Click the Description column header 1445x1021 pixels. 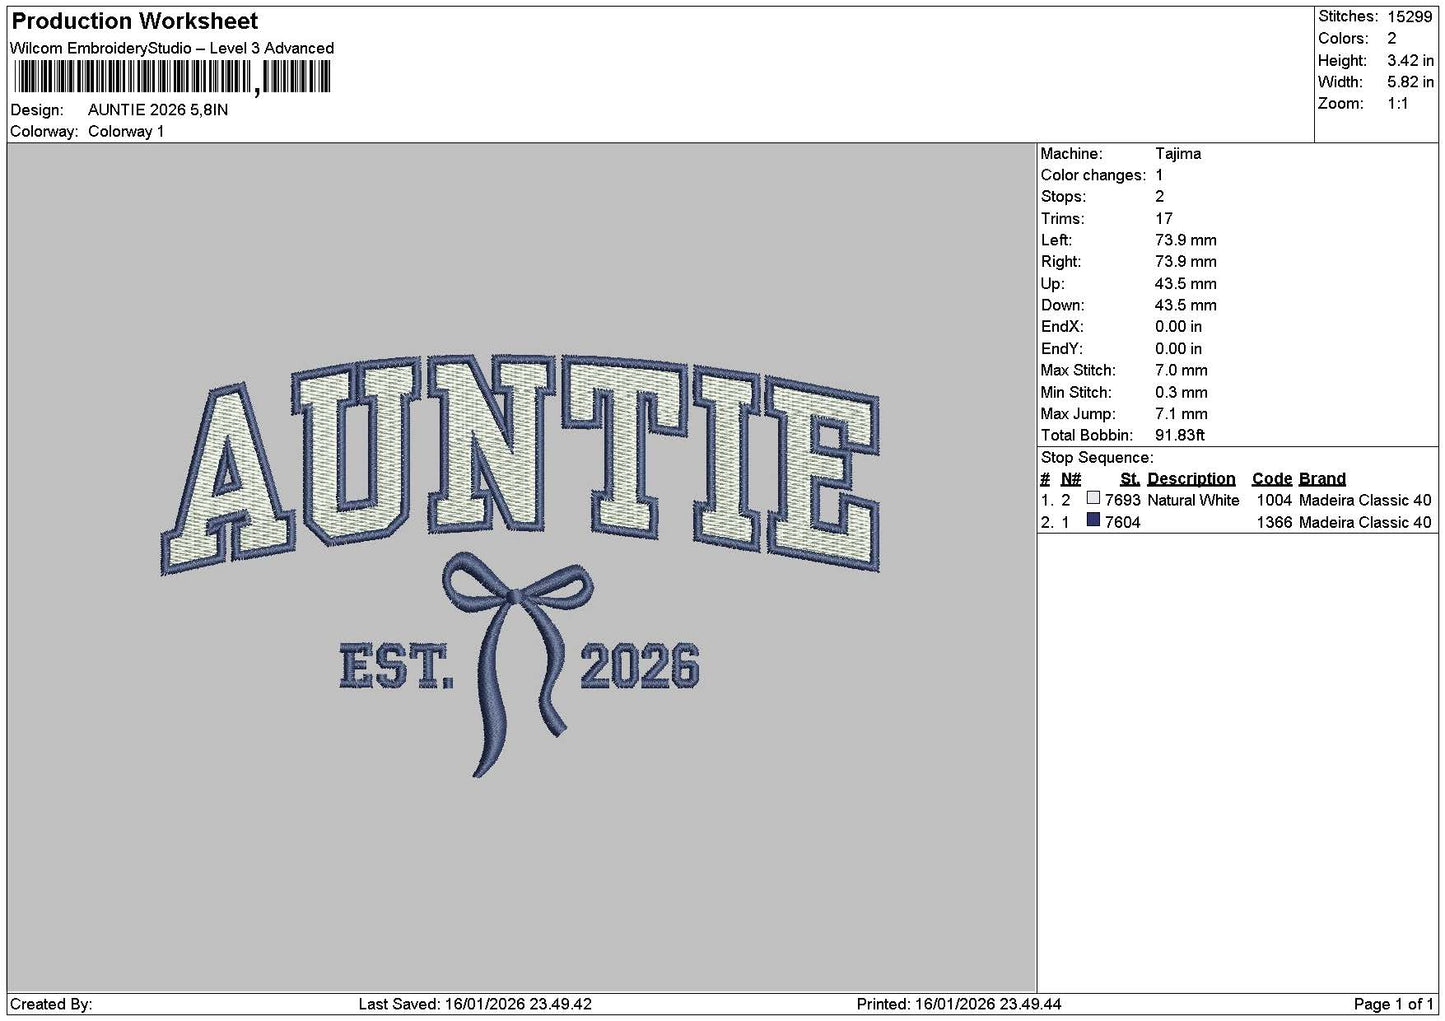pyautogui.click(x=1191, y=478)
